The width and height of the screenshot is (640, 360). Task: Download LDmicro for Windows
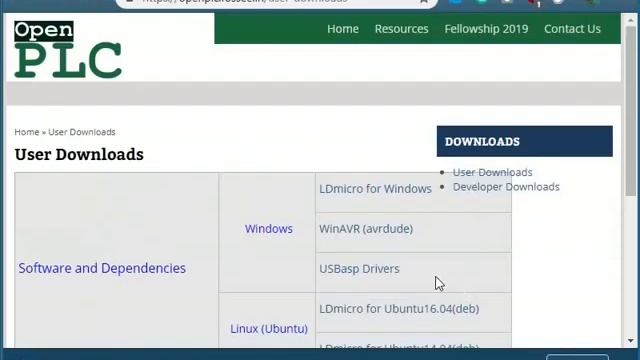coord(375,189)
